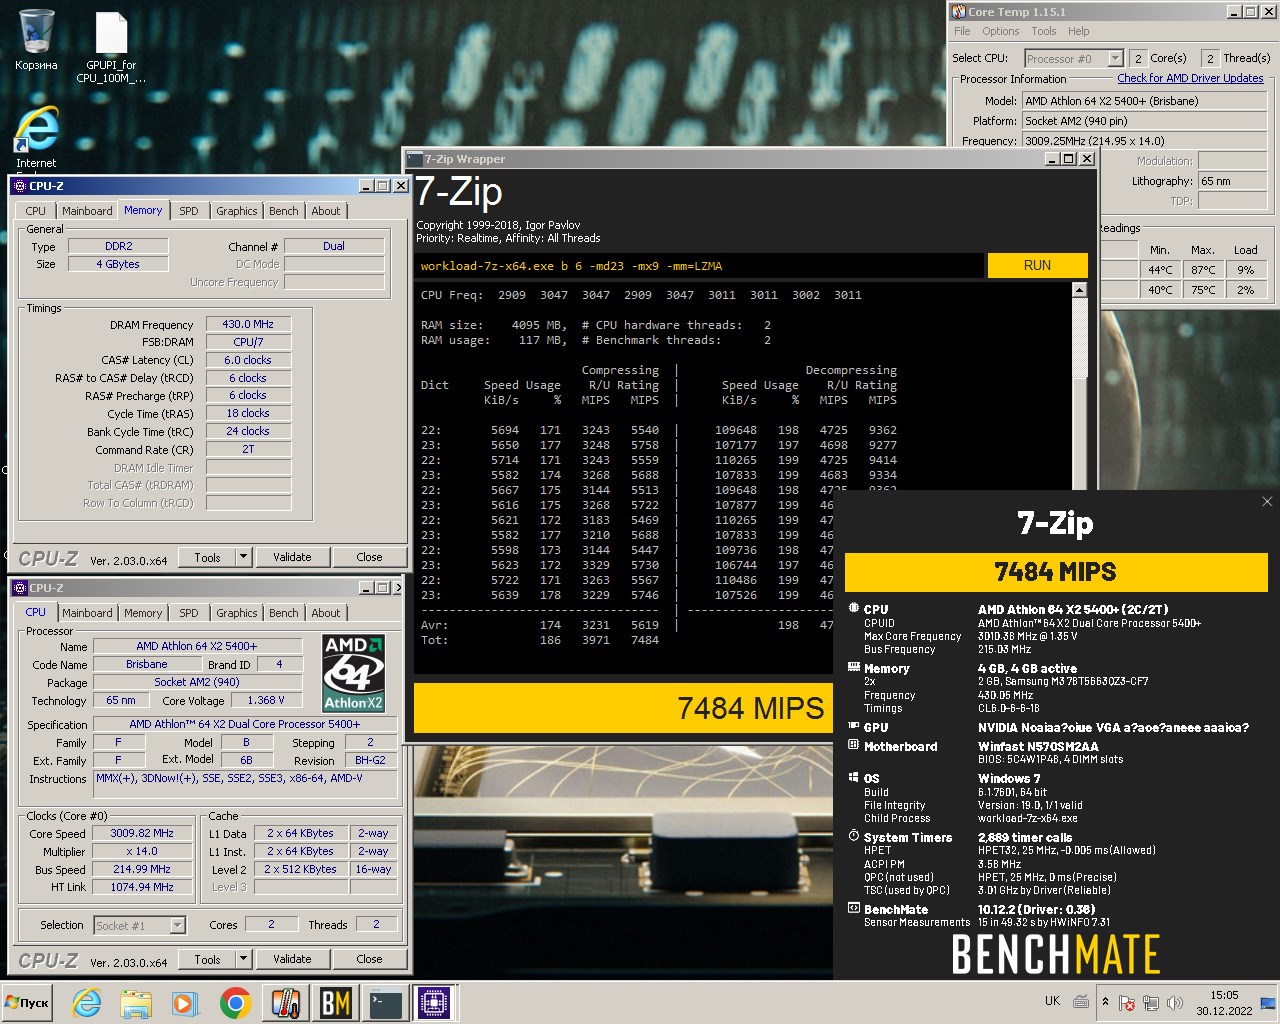Open the Core Temp Help menu

coord(1078,31)
